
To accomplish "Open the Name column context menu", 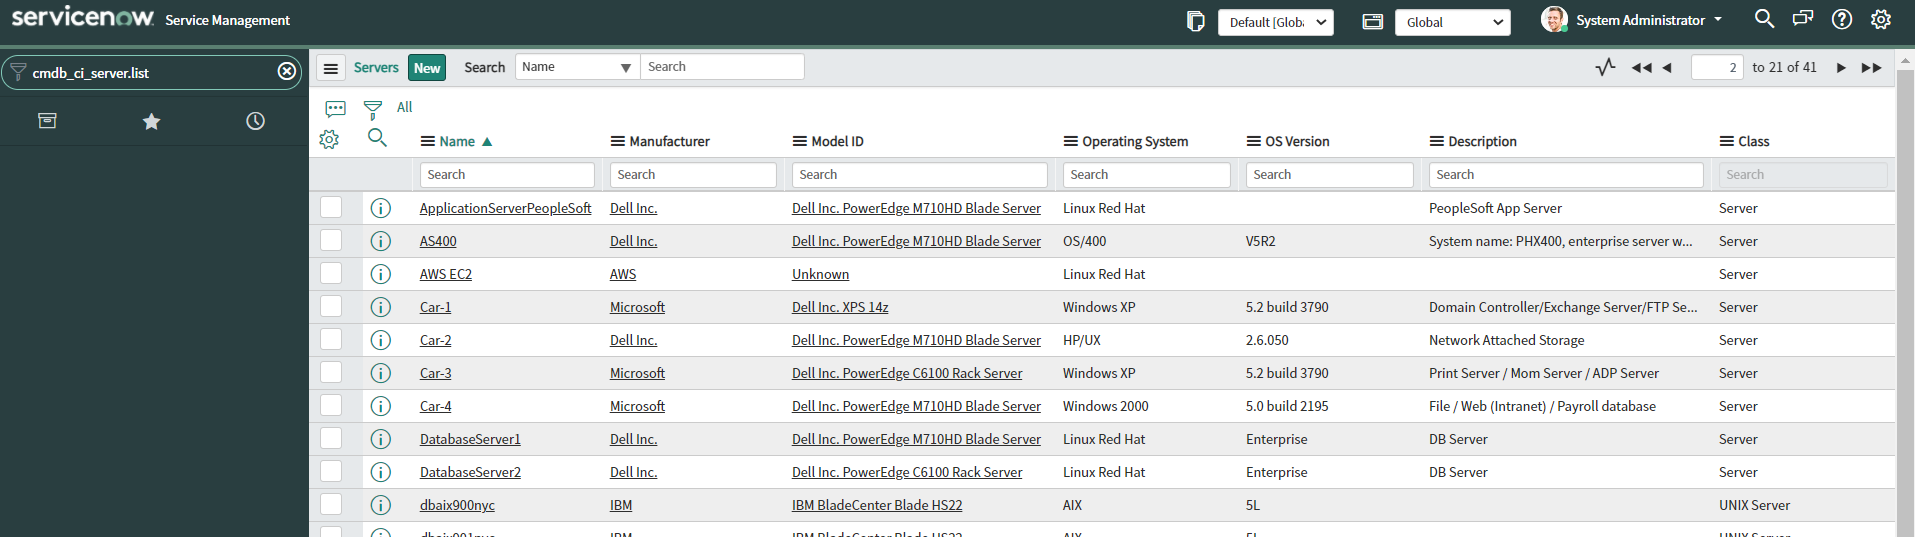I will coord(428,141).
